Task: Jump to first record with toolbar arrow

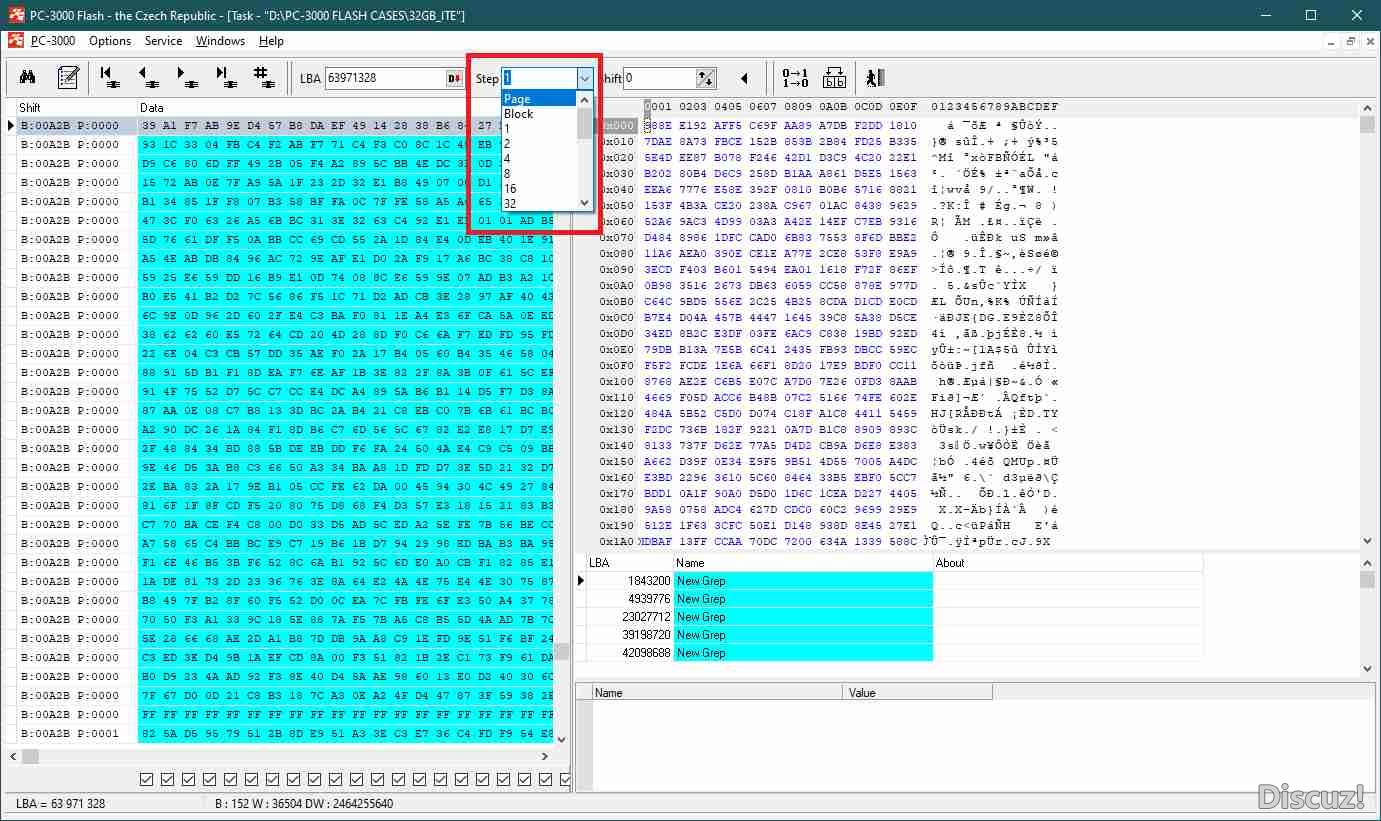Action: click(x=107, y=78)
